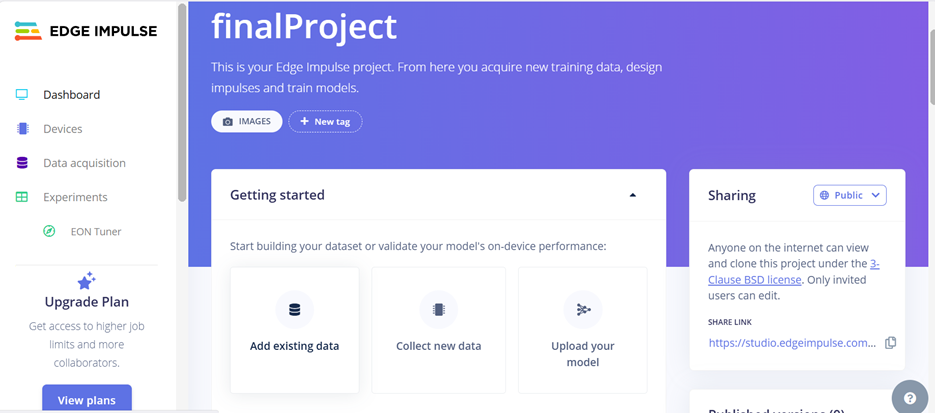Click the EON Tuner compass icon
Image resolution: width=935 pixels, height=413 pixels.
[x=49, y=231]
